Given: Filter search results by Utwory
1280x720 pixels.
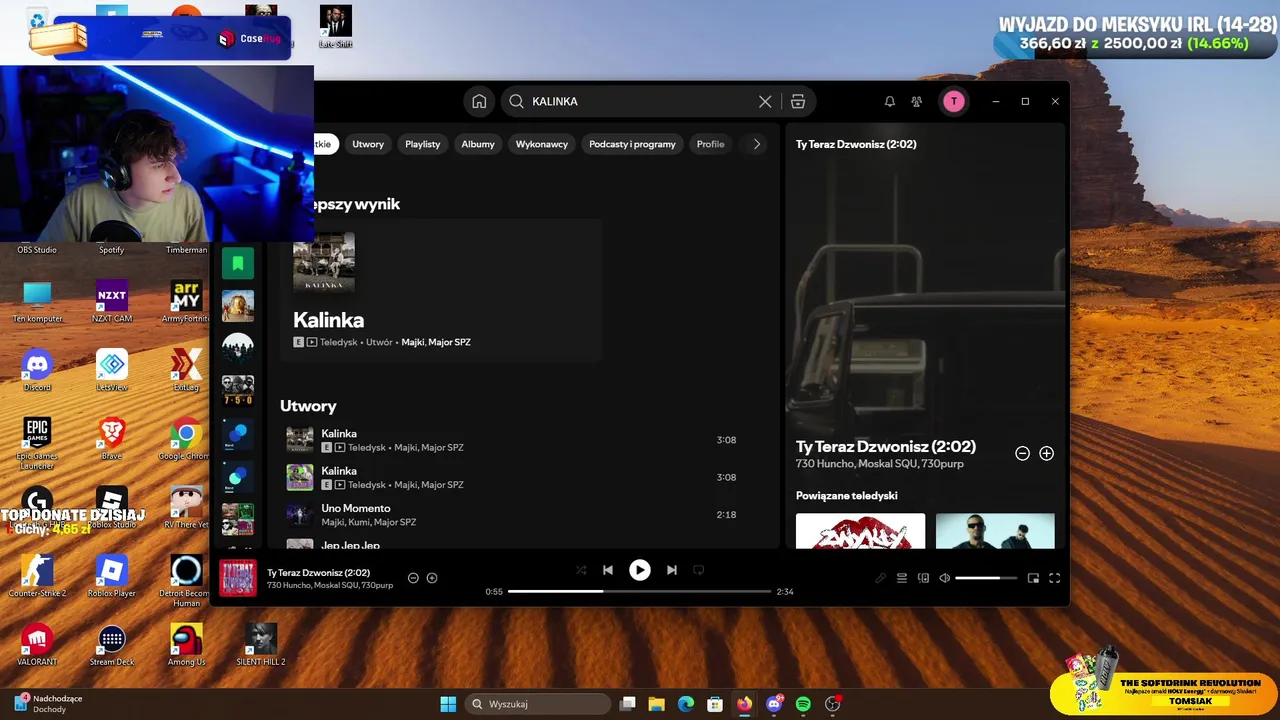Looking at the screenshot, I should pyautogui.click(x=368, y=144).
